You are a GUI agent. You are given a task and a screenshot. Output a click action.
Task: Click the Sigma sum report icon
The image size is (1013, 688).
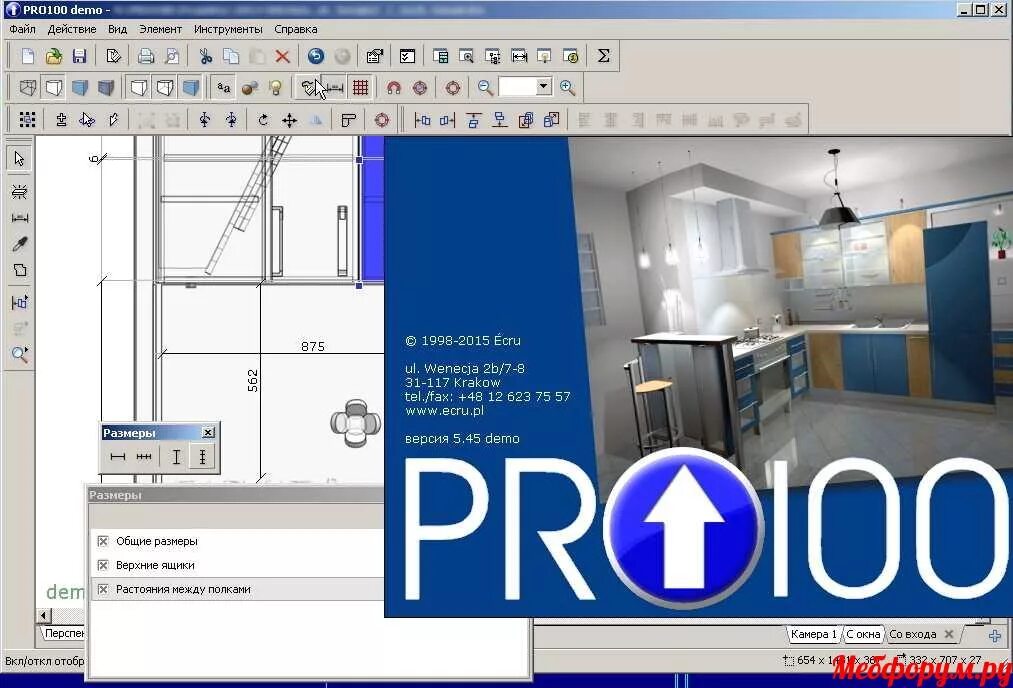click(x=603, y=56)
